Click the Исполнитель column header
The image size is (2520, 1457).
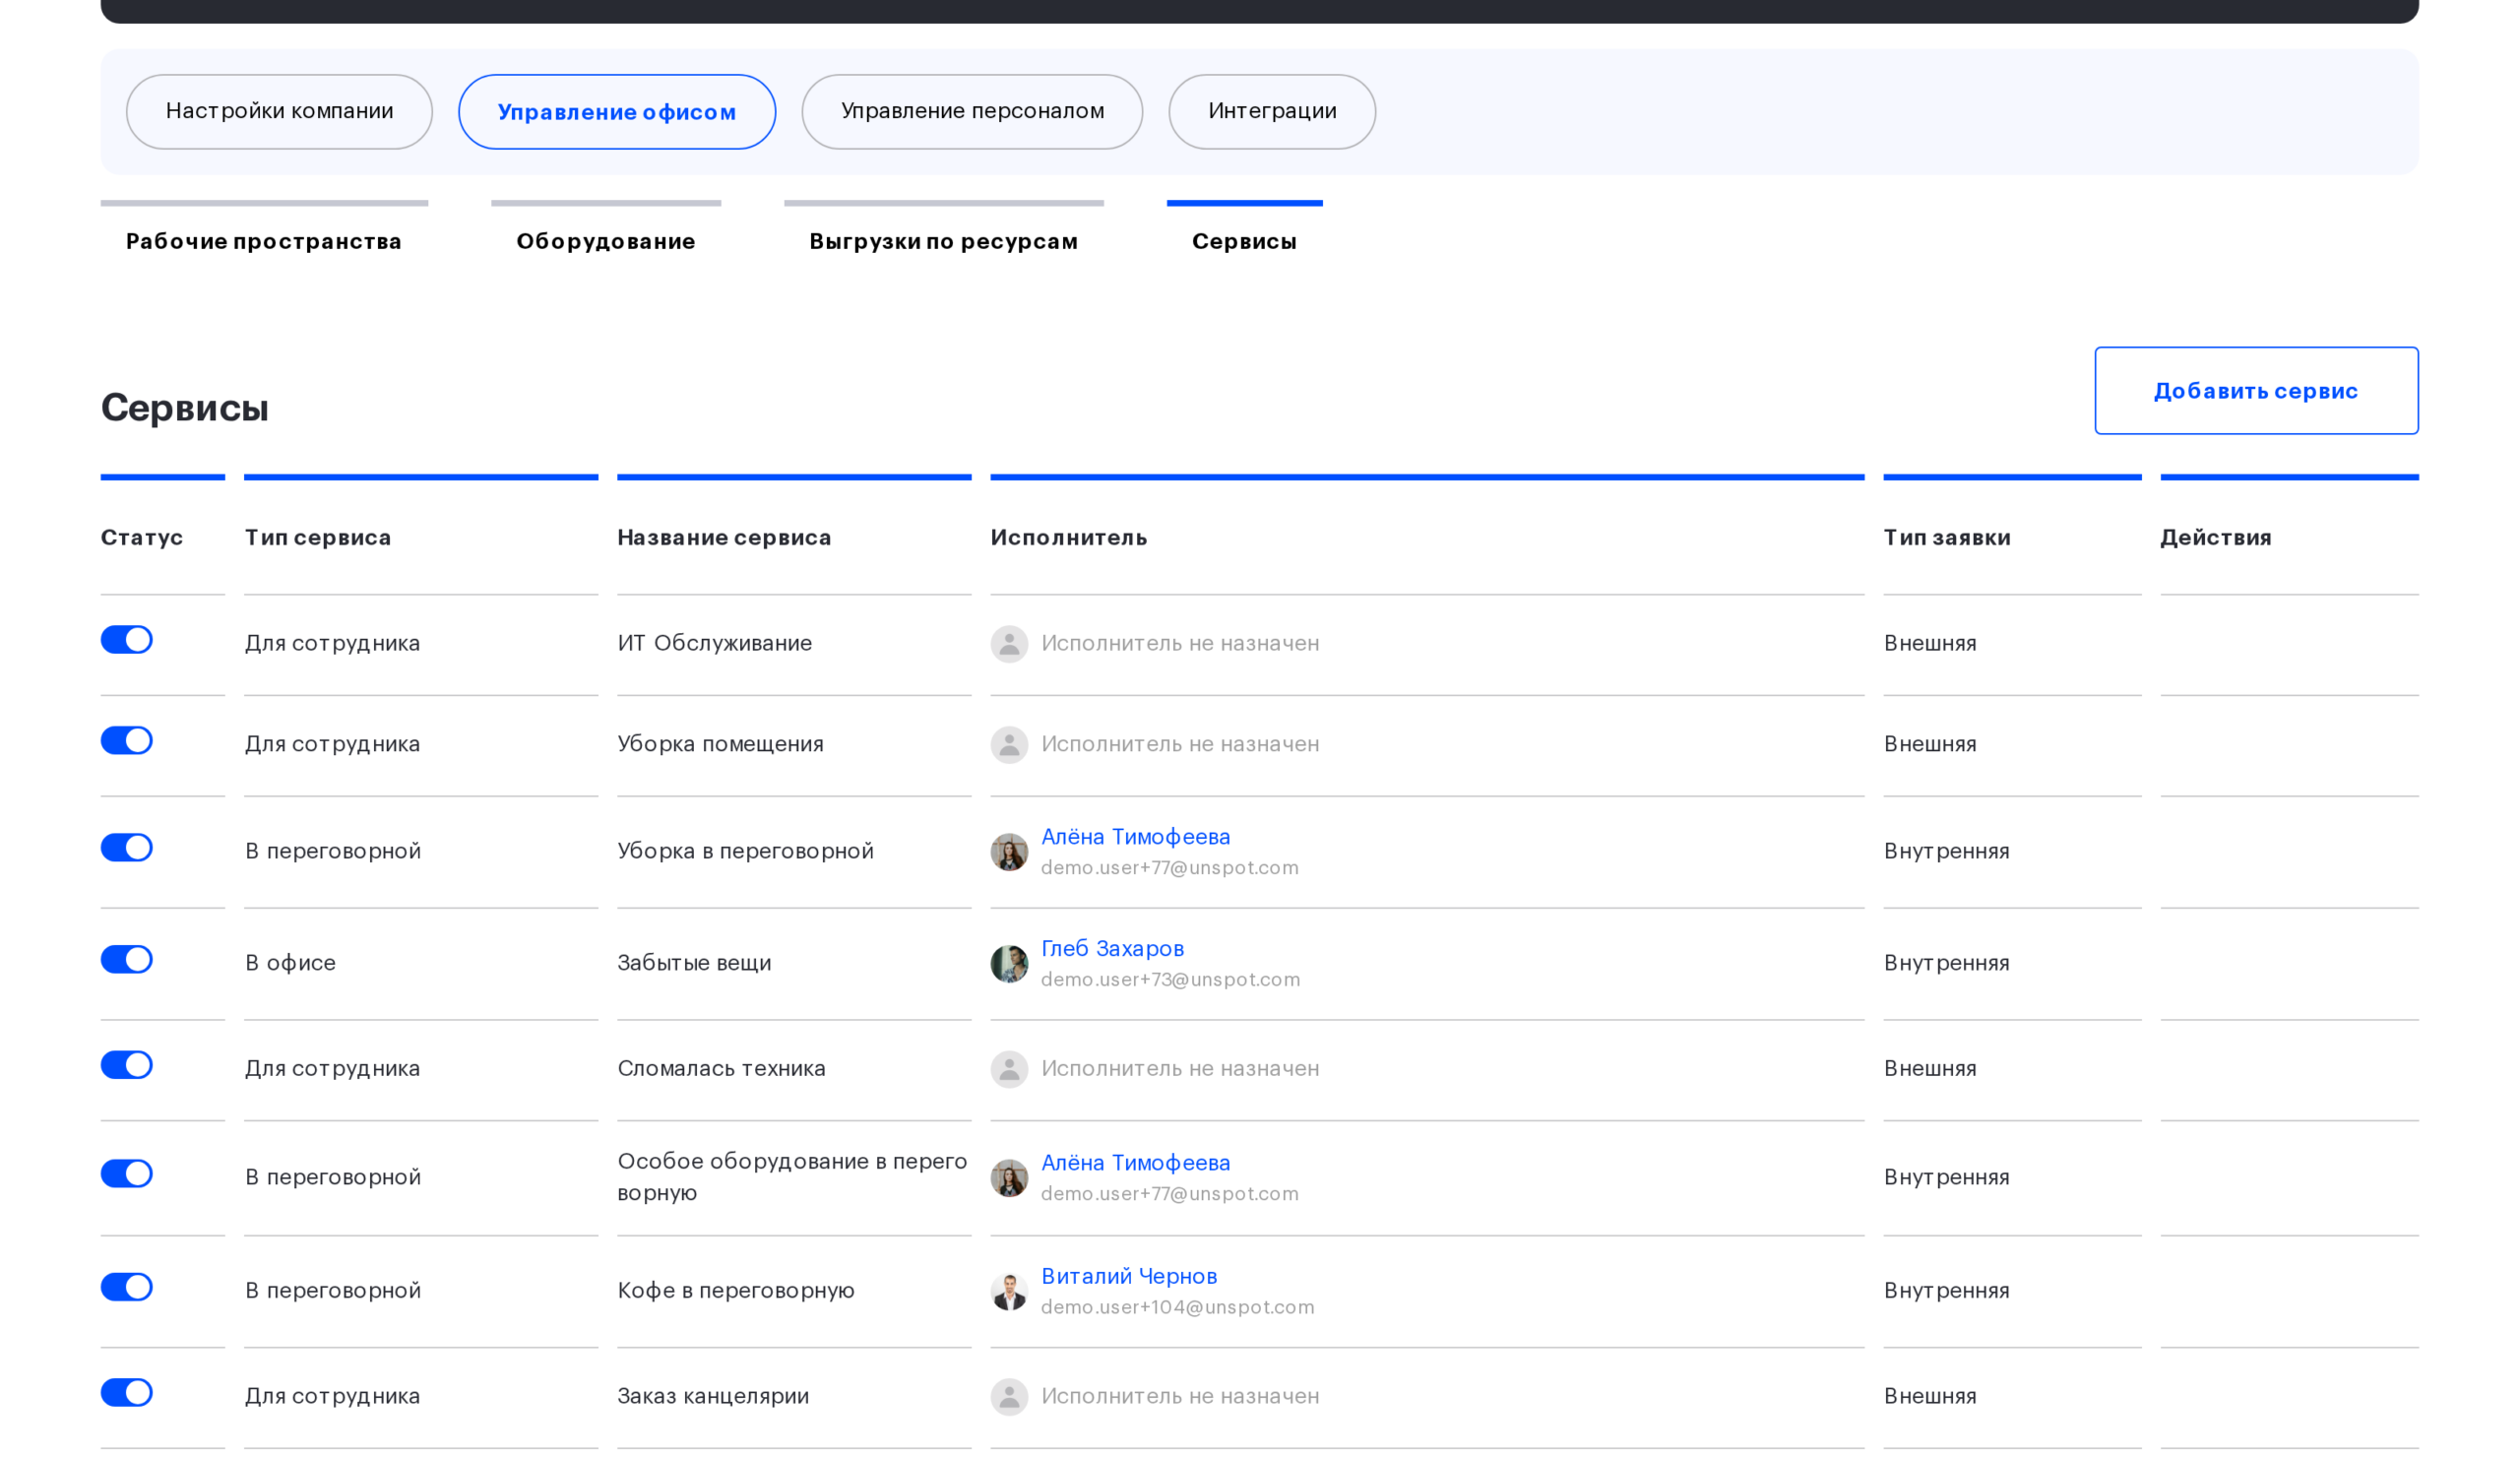point(1069,537)
